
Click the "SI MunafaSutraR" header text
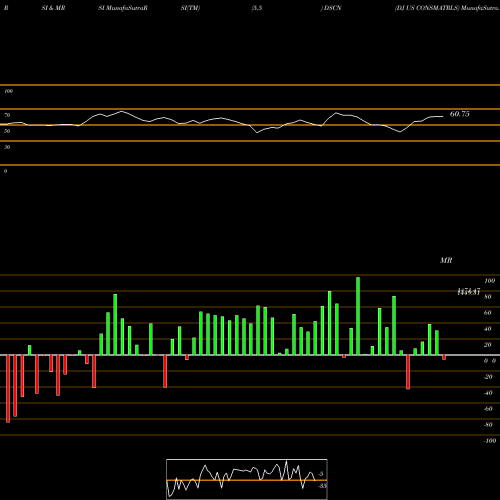[x=123, y=8]
